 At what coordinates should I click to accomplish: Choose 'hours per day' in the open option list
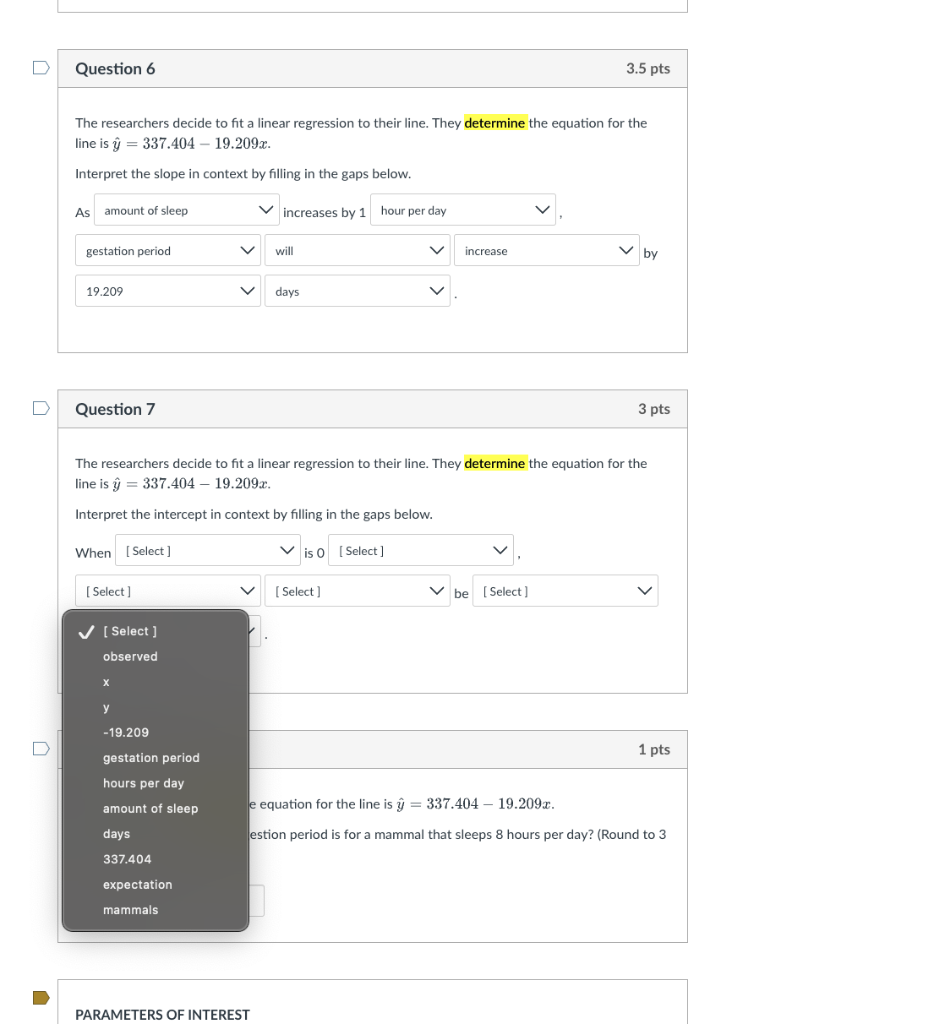(155, 784)
